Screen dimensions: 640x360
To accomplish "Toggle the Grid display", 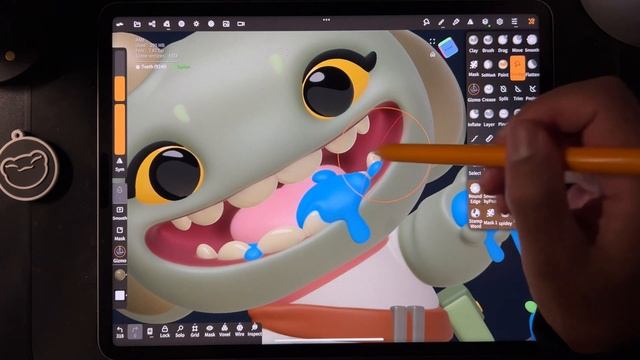I will click(195, 331).
